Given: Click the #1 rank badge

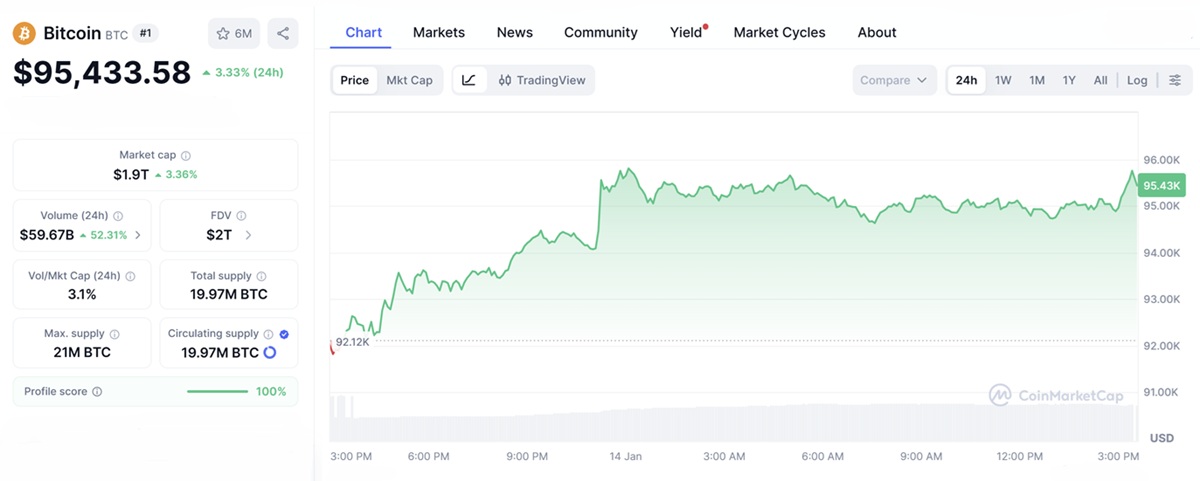Looking at the screenshot, I should coord(146,33).
